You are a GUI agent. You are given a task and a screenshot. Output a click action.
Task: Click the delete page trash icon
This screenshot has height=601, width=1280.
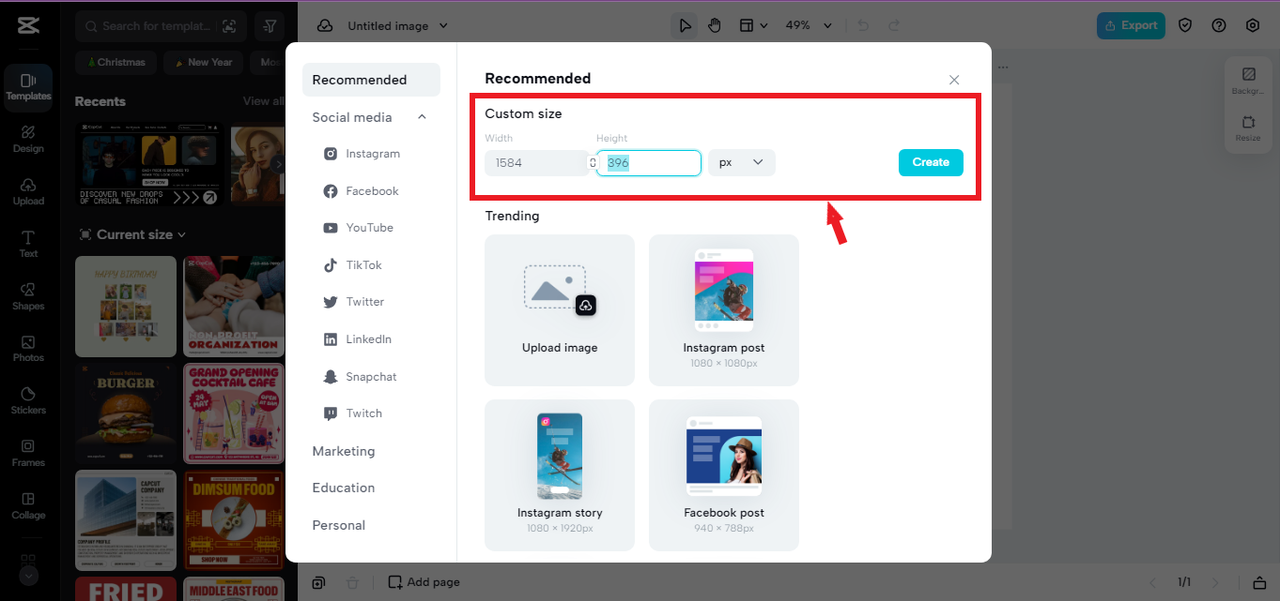pyautogui.click(x=352, y=582)
